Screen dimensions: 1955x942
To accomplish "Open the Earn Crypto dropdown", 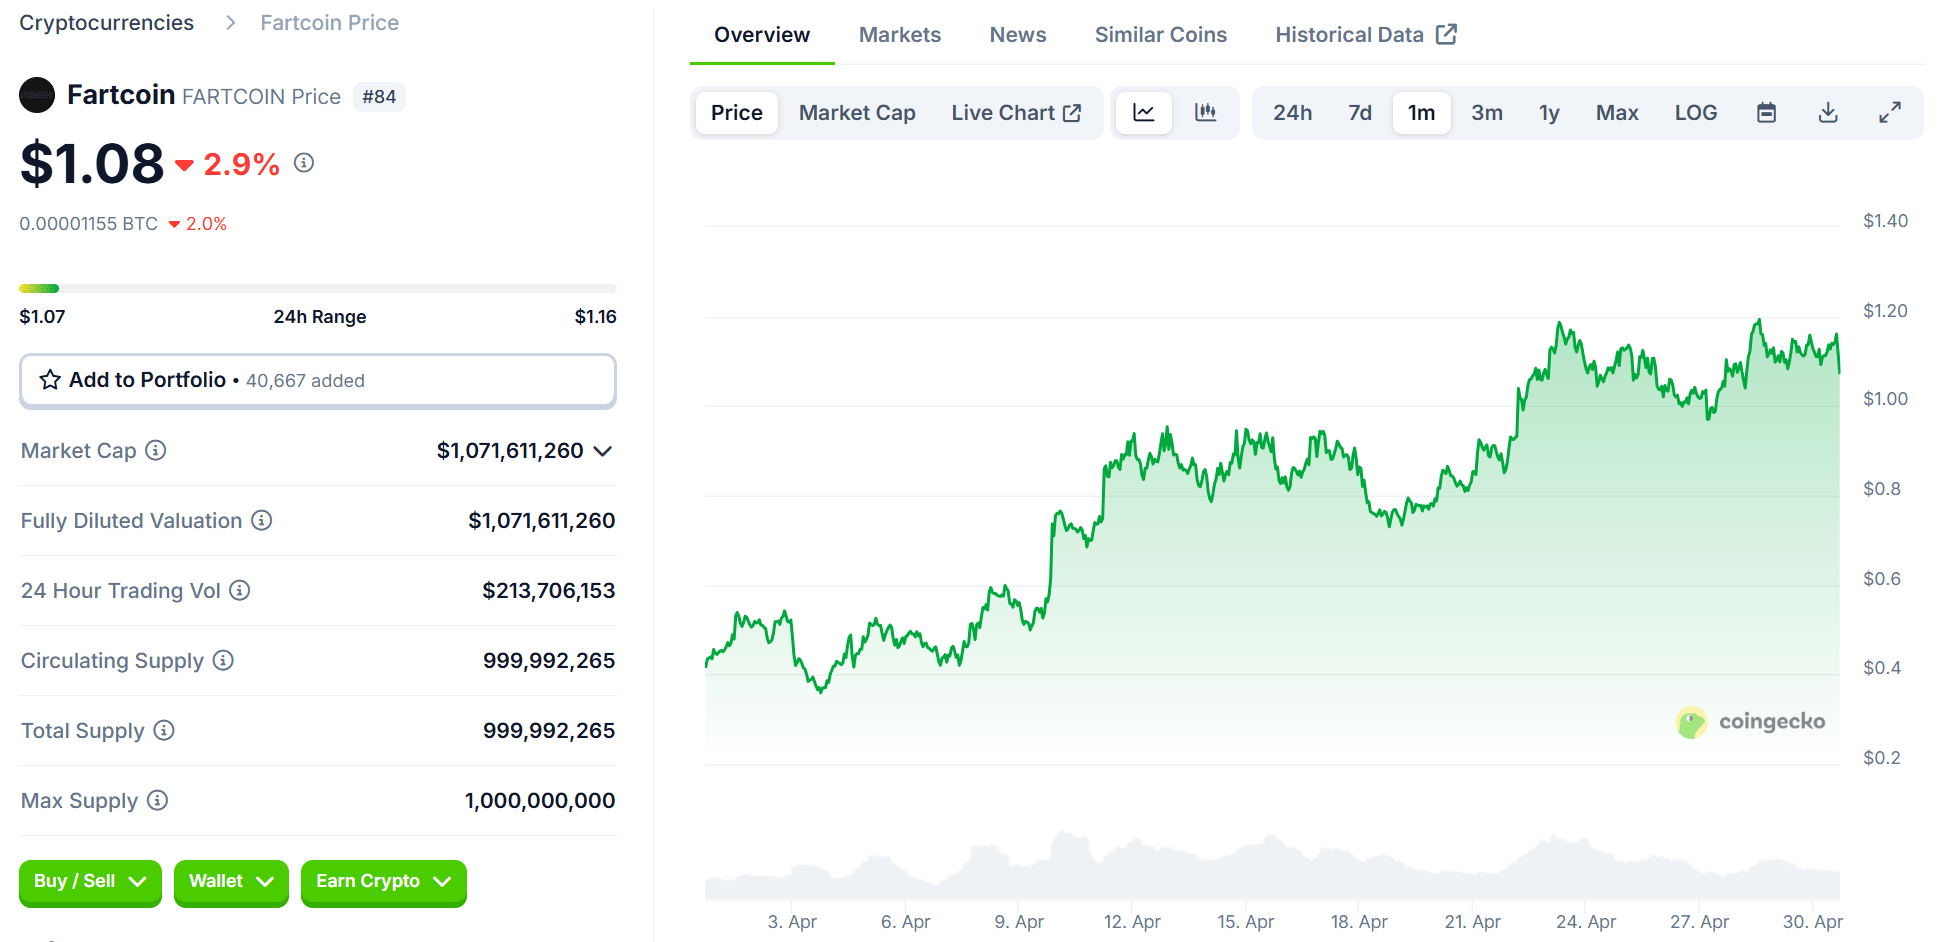I will (x=384, y=882).
